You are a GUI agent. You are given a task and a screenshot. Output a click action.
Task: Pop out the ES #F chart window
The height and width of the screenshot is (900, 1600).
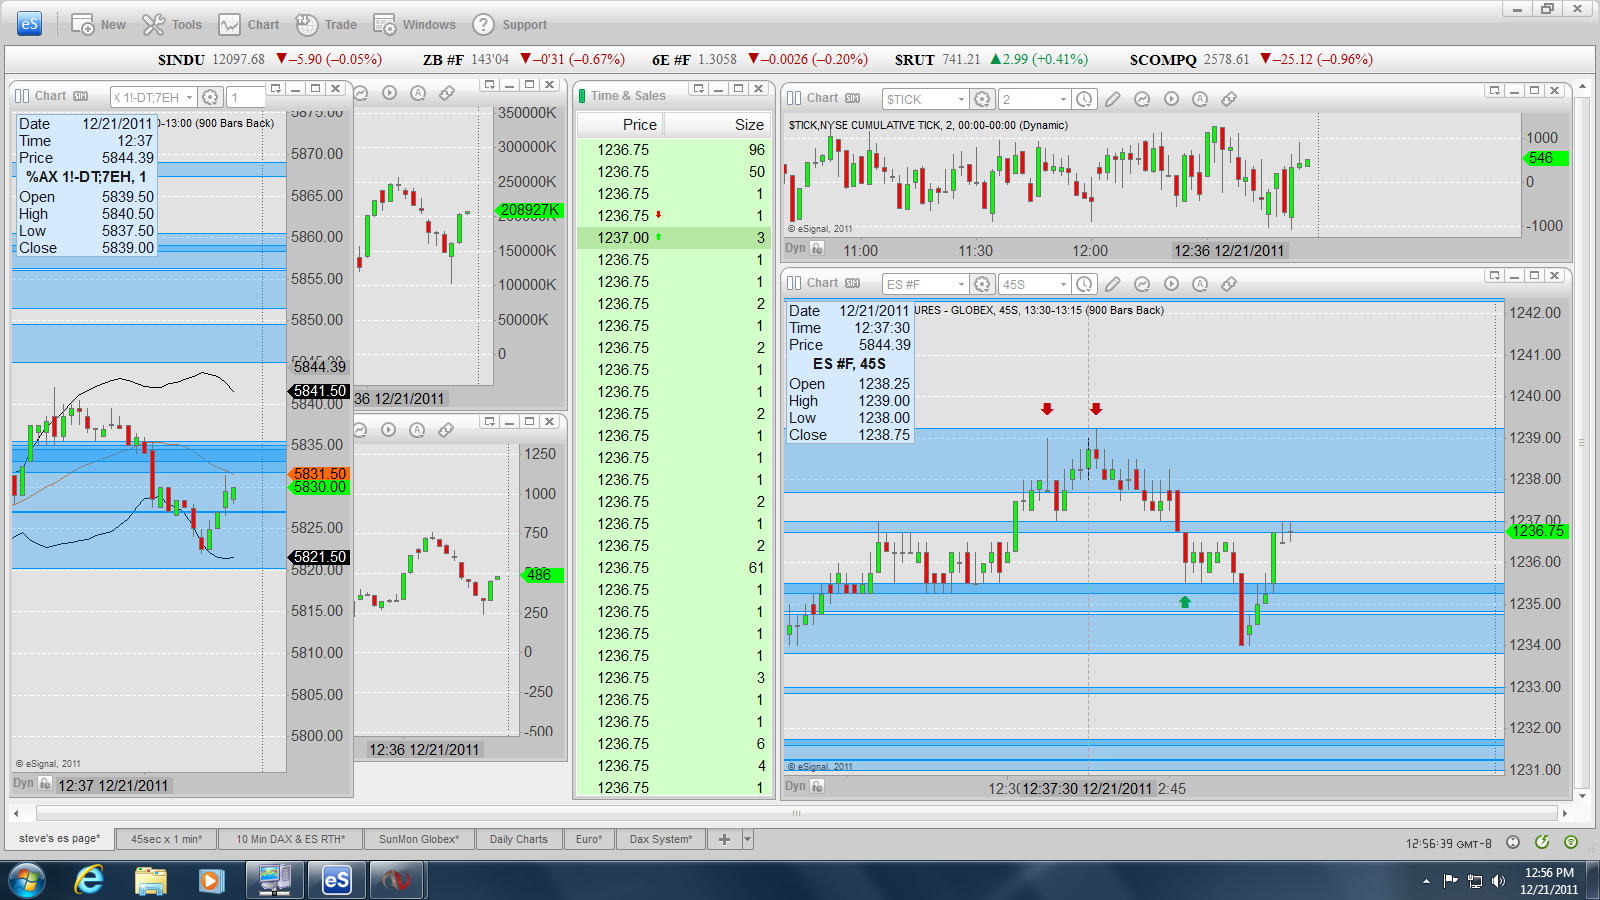click(x=1495, y=275)
